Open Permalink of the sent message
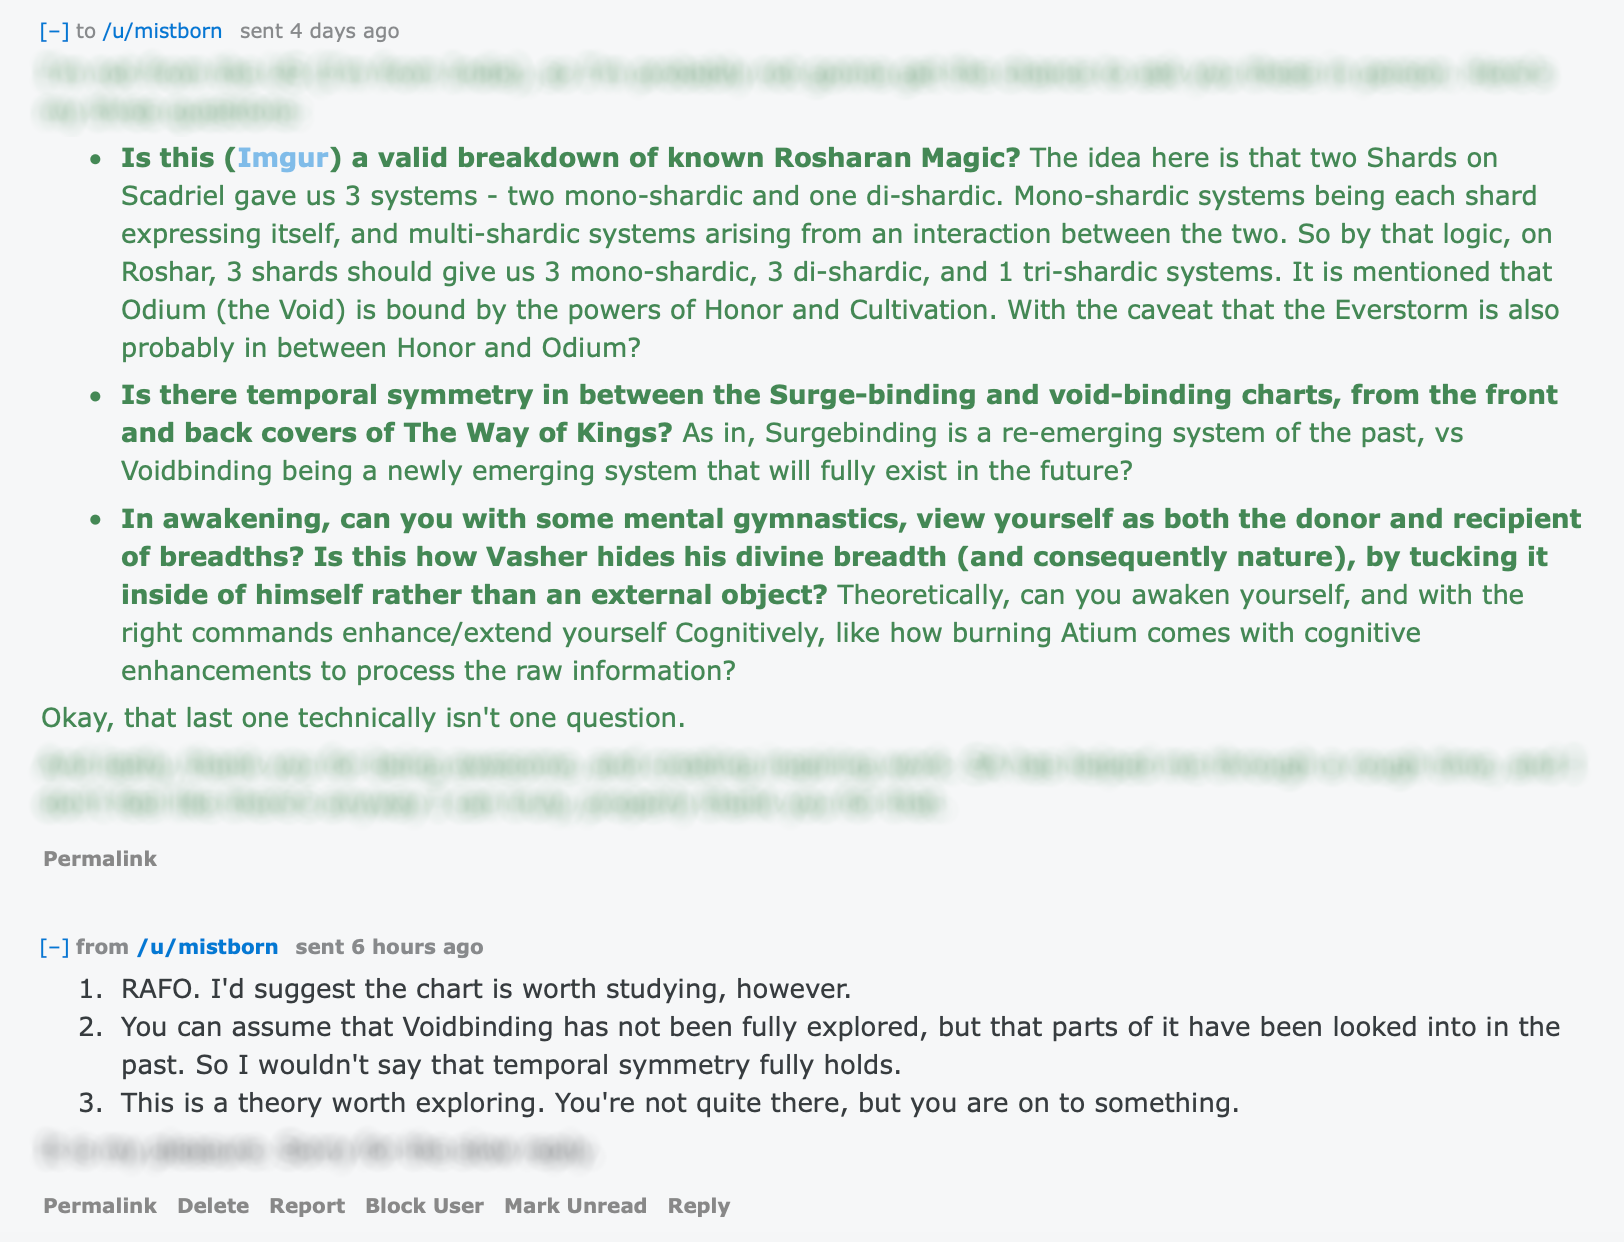This screenshot has height=1242, width=1624. 100,859
